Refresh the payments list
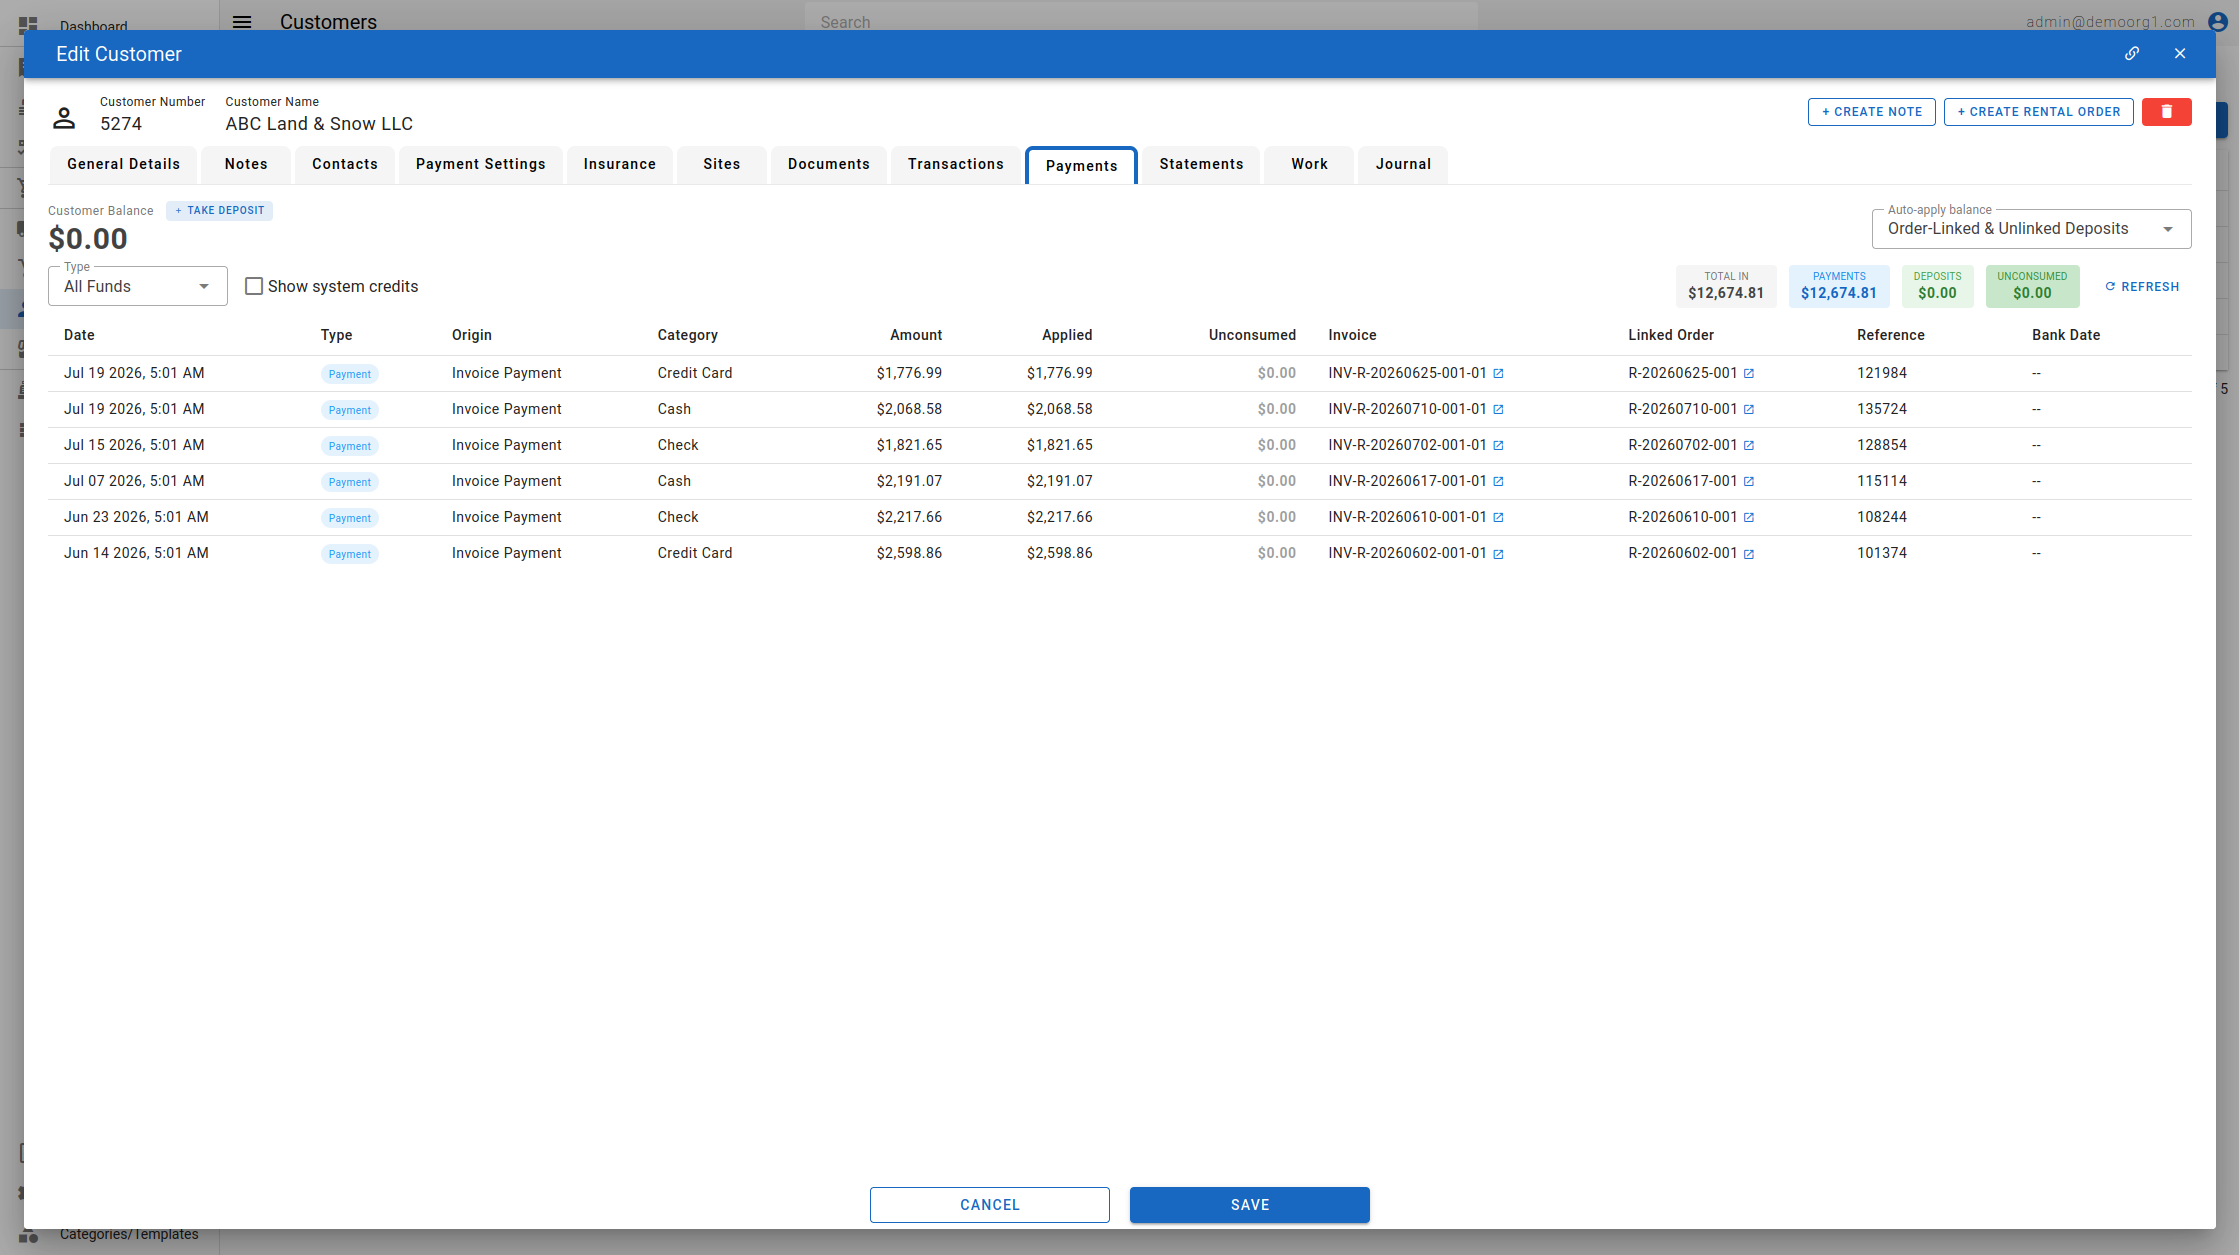The image size is (2239, 1255). point(2142,287)
